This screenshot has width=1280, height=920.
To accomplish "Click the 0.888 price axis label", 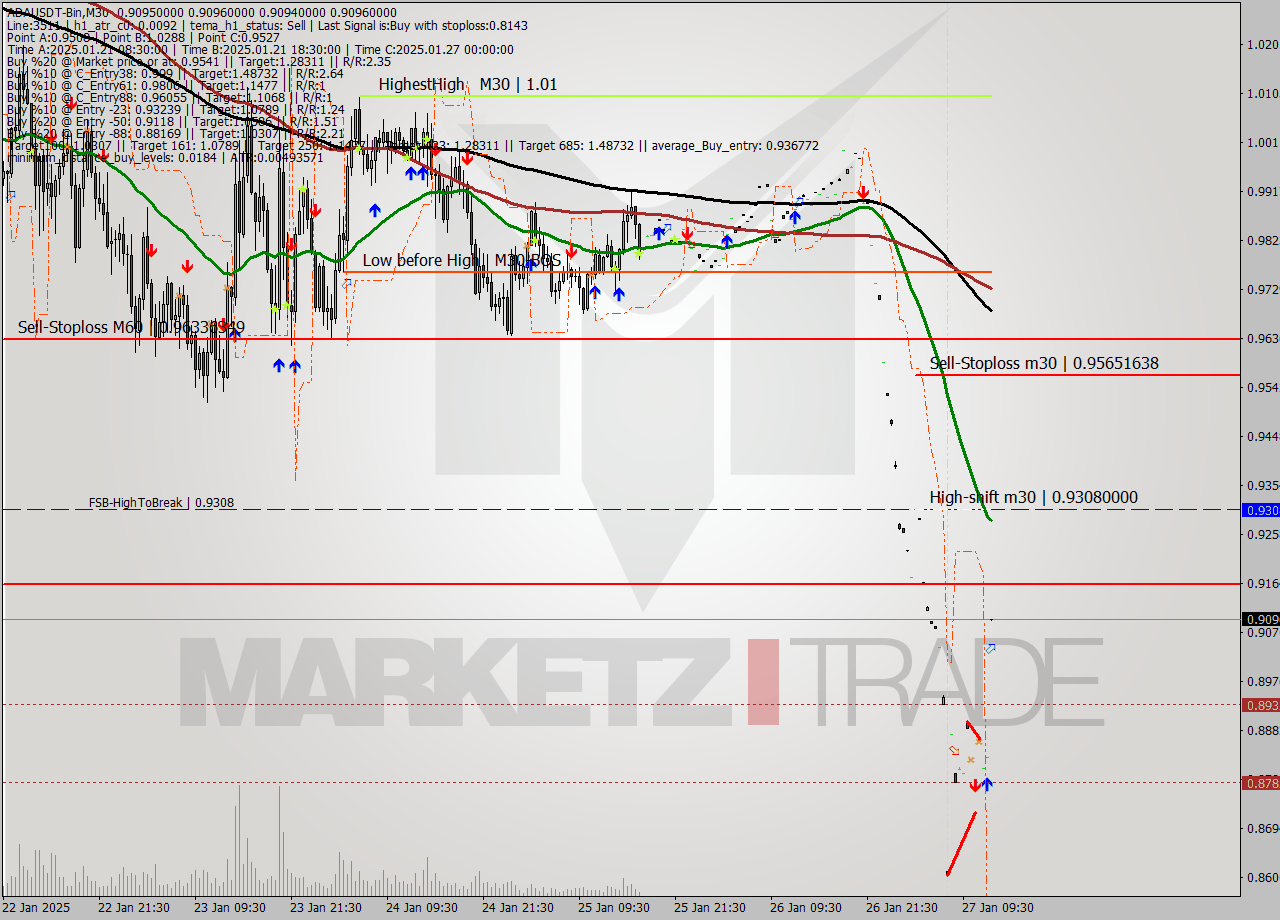I will pyautogui.click(x=1263, y=731).
